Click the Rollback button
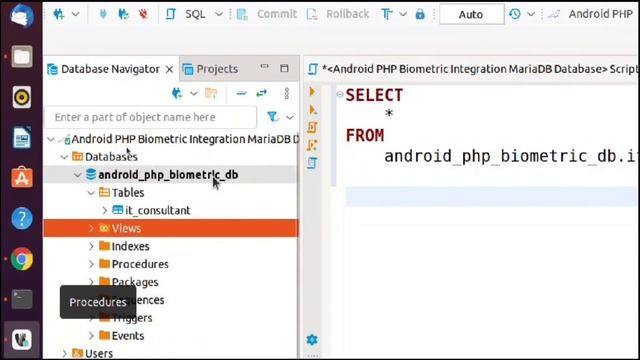 tap(338, 14)
